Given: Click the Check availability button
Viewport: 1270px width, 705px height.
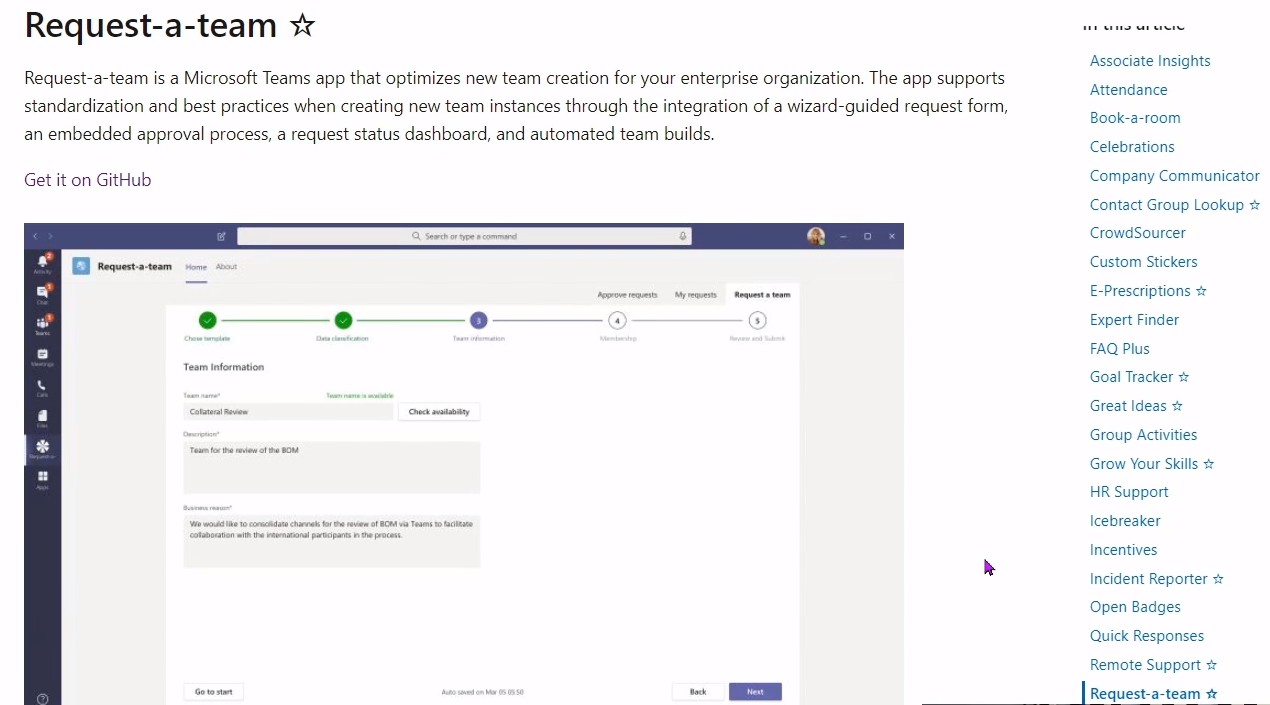Looking at the screenshot, I should (439, 411).
